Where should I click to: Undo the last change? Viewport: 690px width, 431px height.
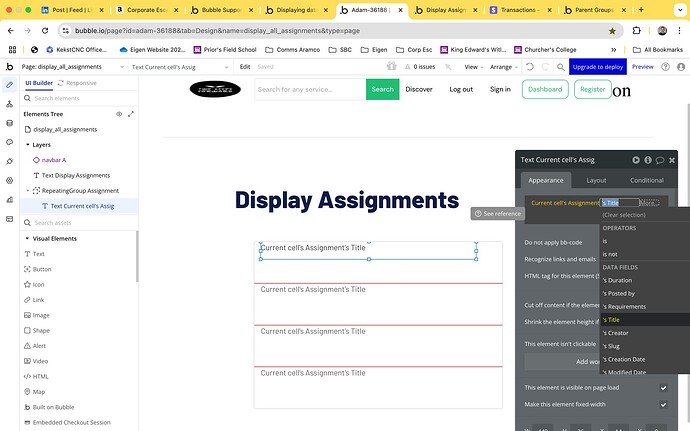pyautogui.click(x=530, y=67)
